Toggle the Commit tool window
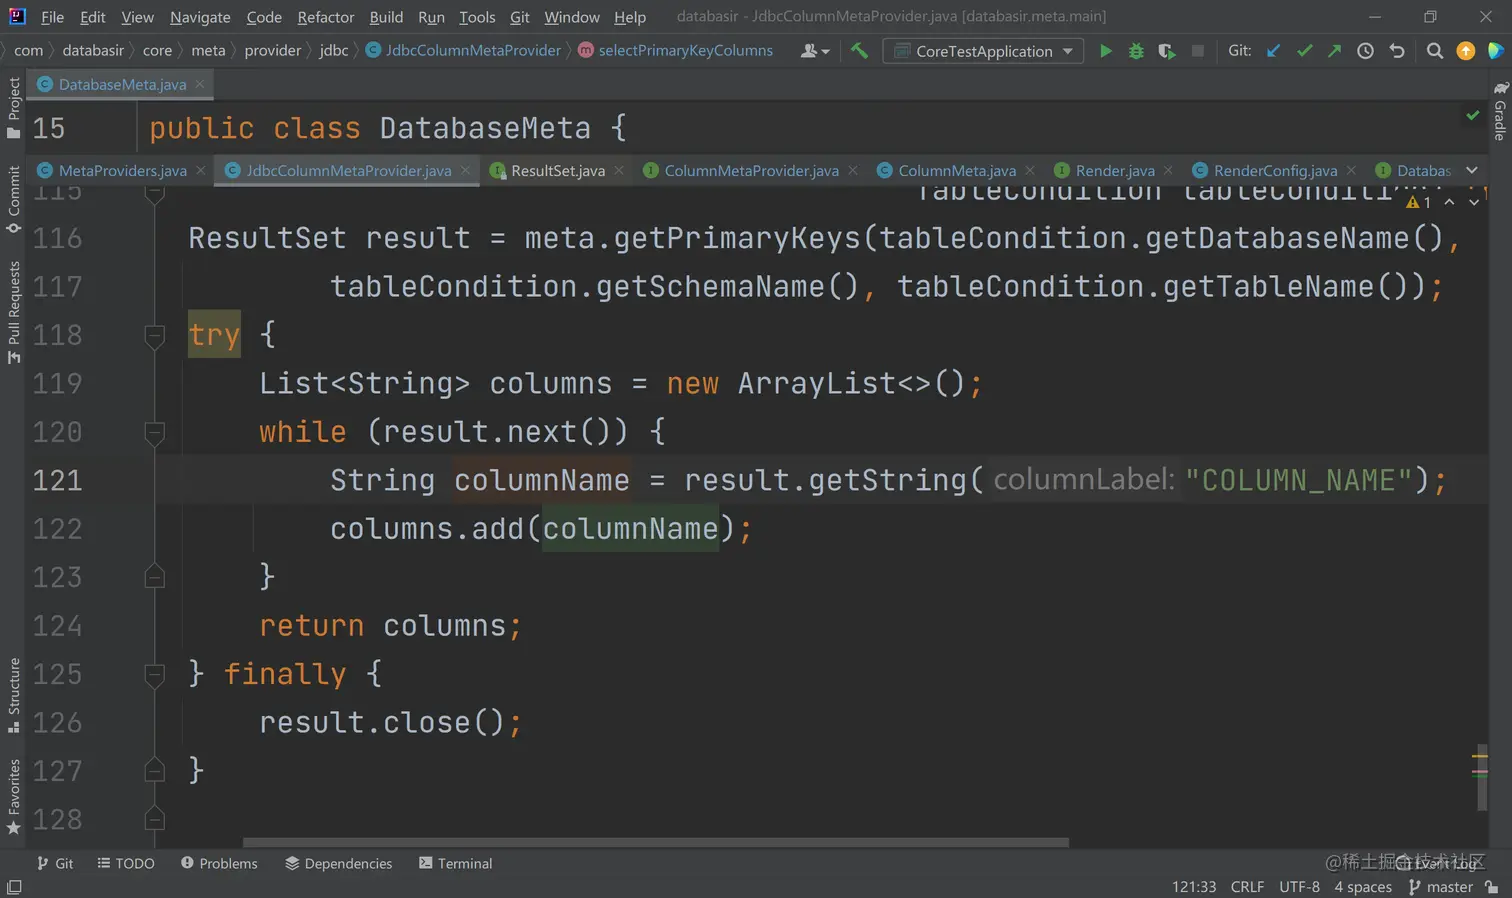The width and height of the screenshot is (1512, 898). tap(14, 199)
